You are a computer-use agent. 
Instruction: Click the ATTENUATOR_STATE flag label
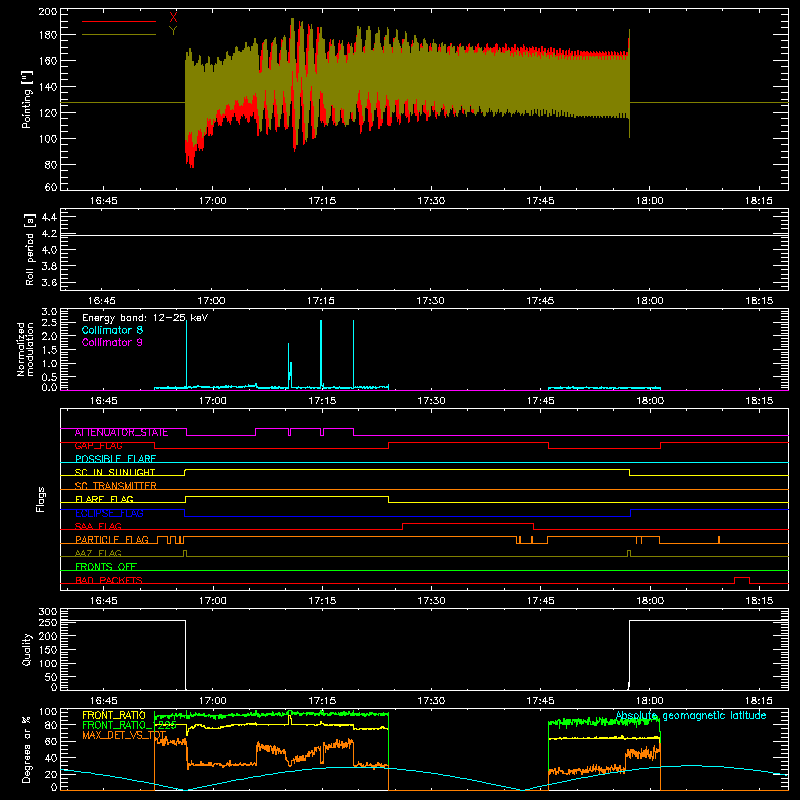[x=121, y=433]
